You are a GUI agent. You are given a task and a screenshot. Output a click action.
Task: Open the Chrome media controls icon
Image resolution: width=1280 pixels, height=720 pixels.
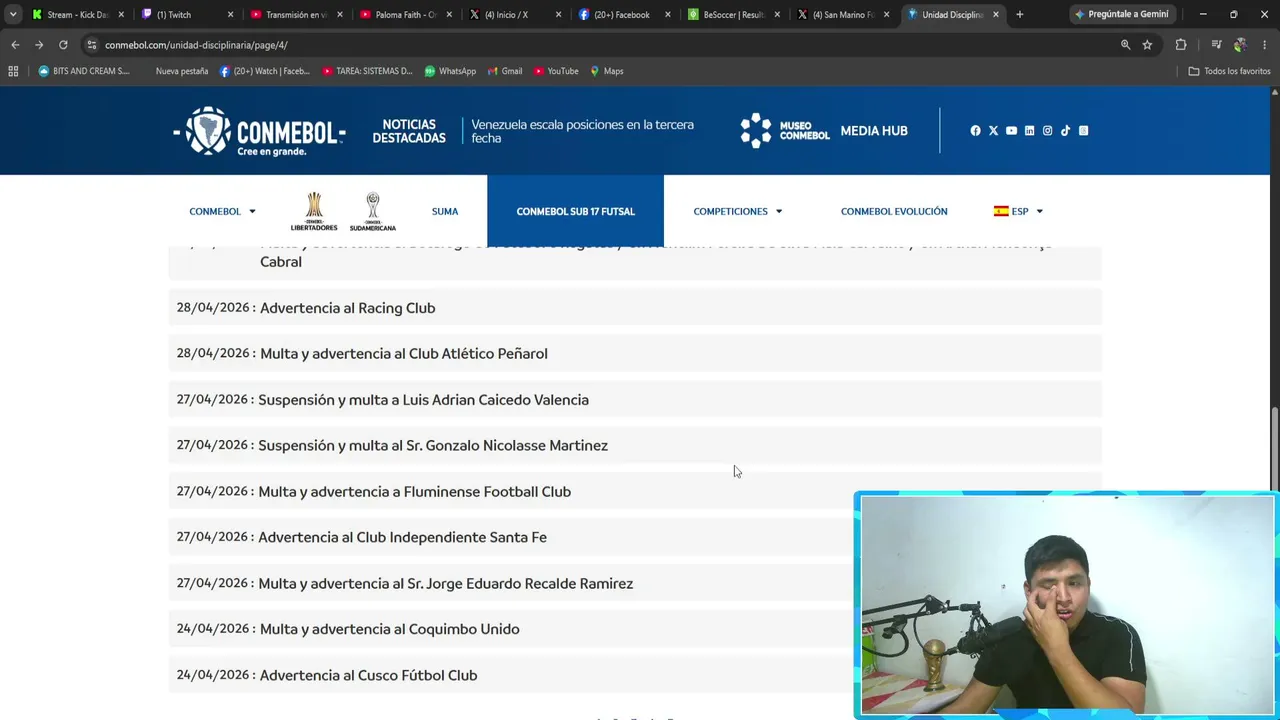[x=1216, y=45]
